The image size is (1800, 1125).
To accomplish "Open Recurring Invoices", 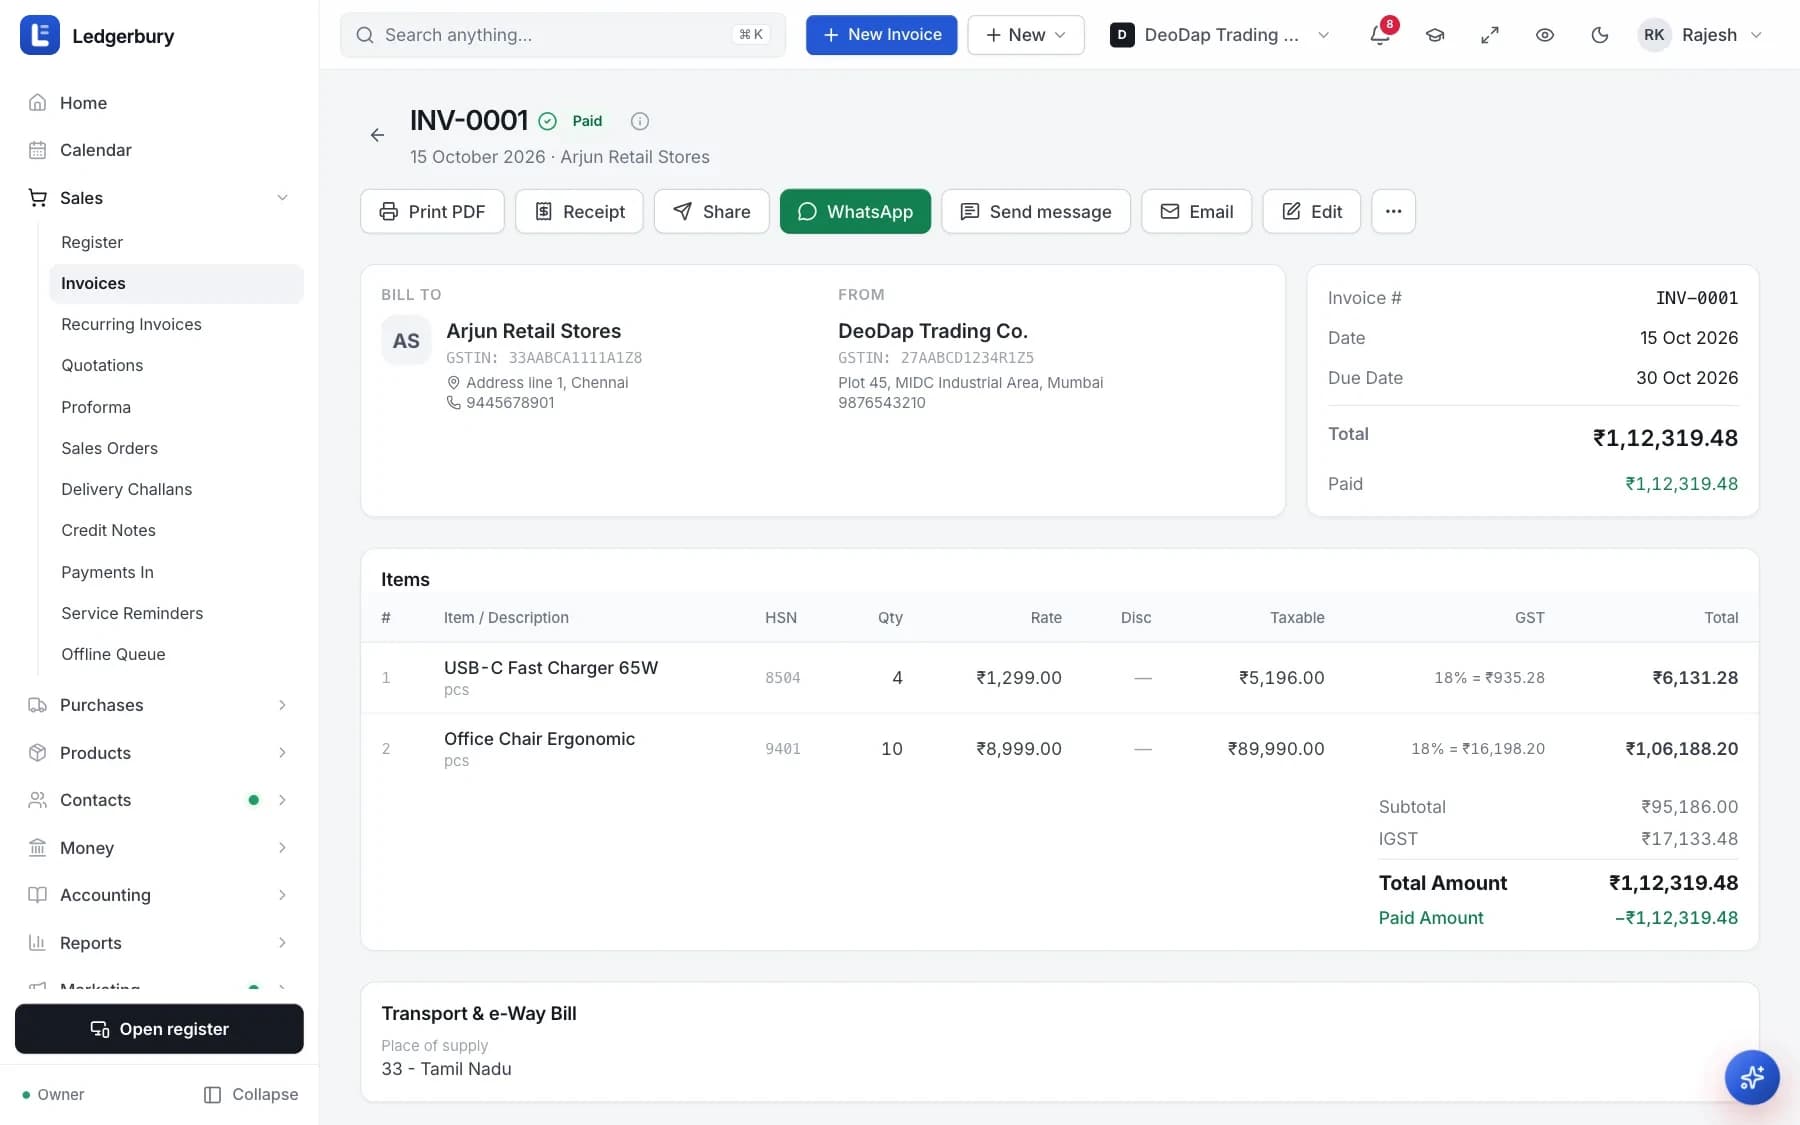I will click(x=176, y=324).
